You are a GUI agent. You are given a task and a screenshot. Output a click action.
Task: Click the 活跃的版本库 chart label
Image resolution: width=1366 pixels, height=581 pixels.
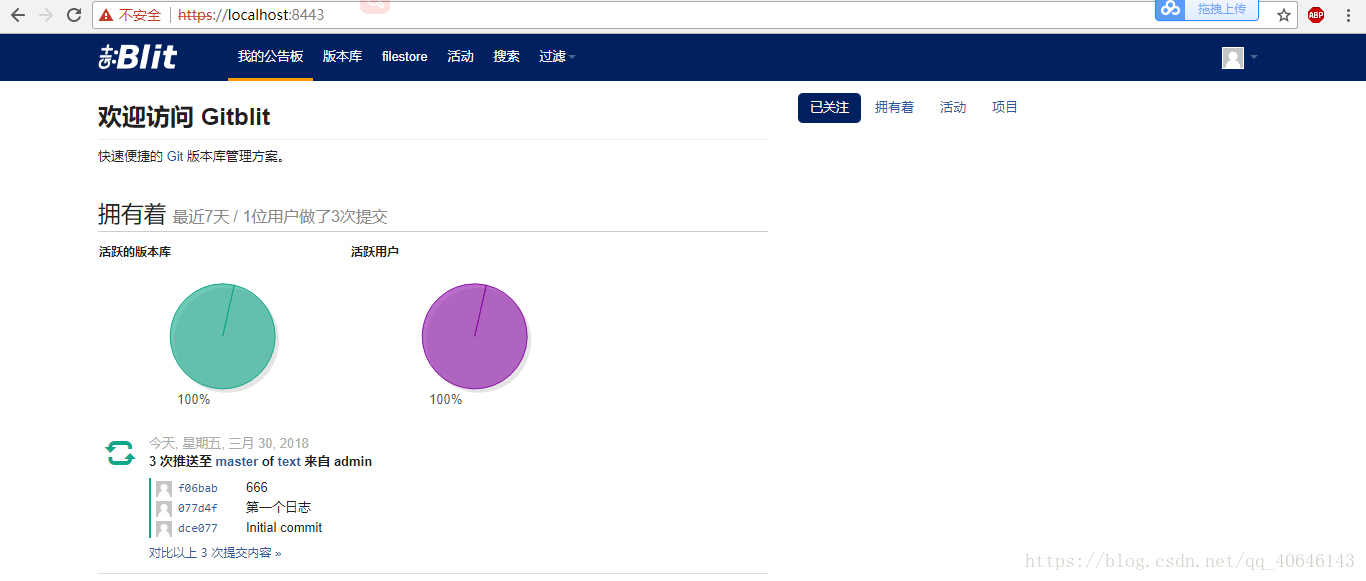(135, 252)
